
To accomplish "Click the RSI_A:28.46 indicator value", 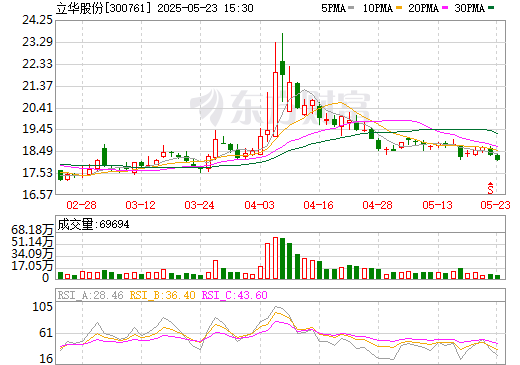I will pyautogui.click(x=91, y=295).
